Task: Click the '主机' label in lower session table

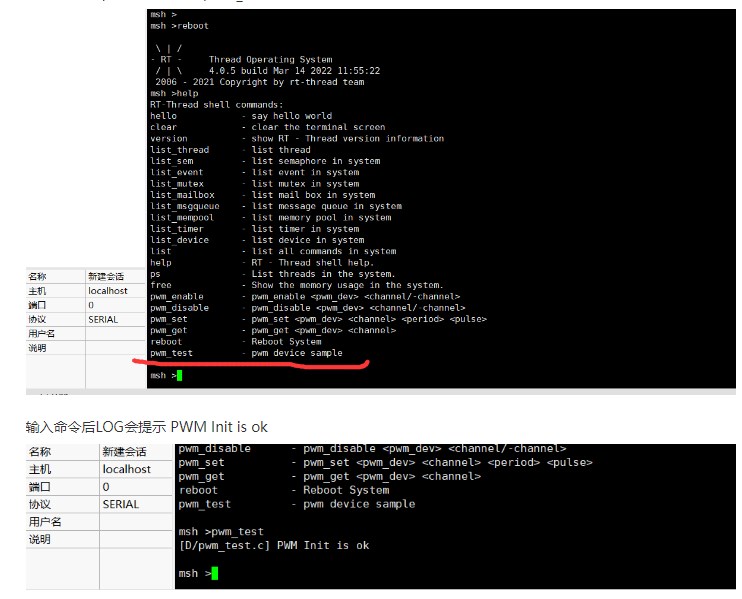Action: pyautogui.click(x=39, y=469)
